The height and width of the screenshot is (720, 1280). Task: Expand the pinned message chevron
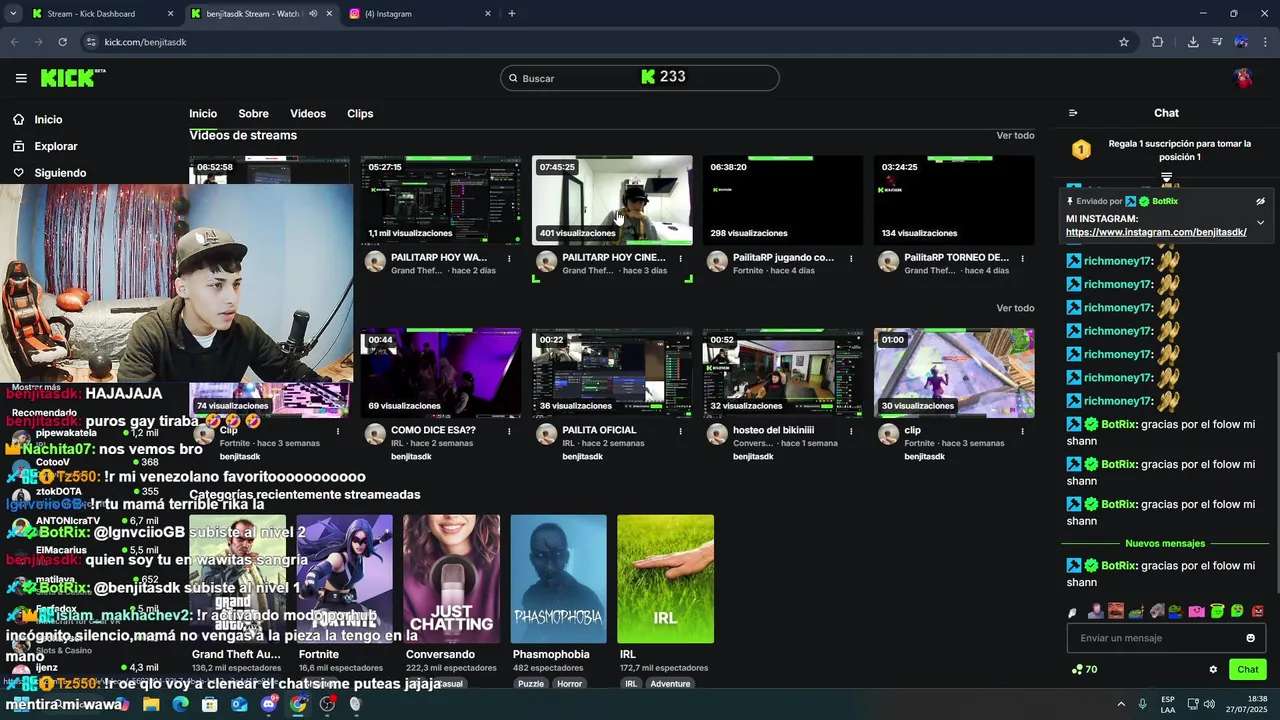(1260, 222)
